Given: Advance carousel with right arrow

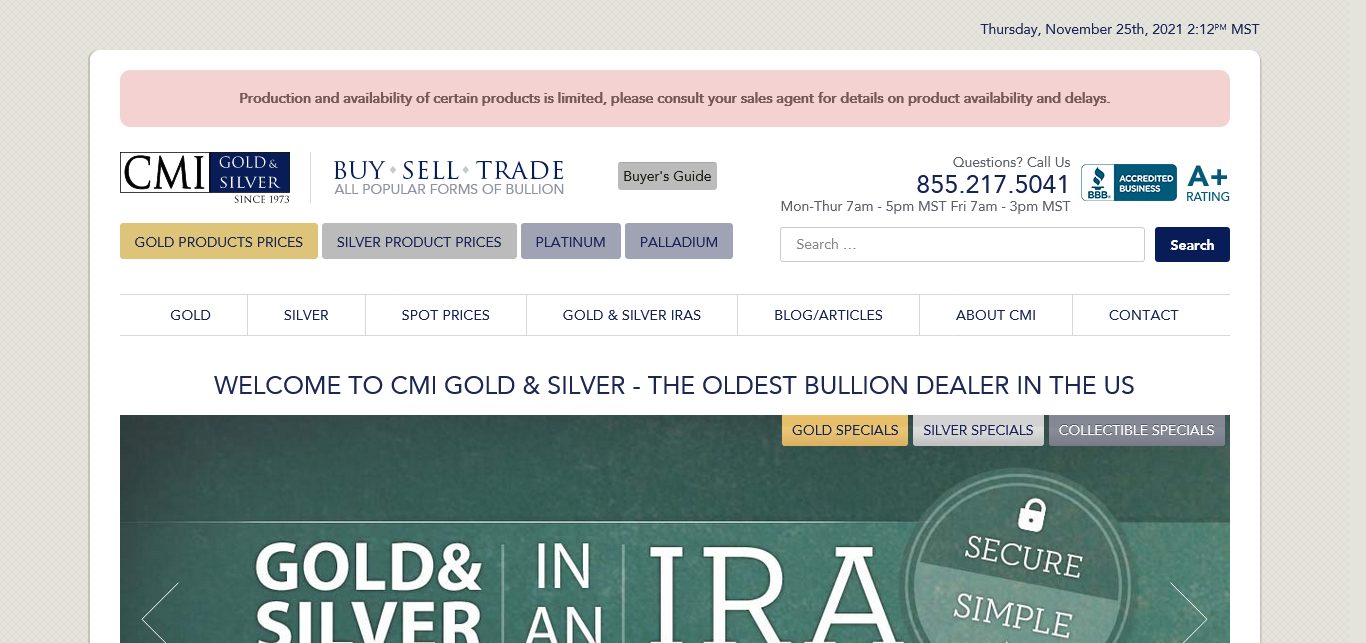Looking at the screenshot, I should (x=1188, y=612).
